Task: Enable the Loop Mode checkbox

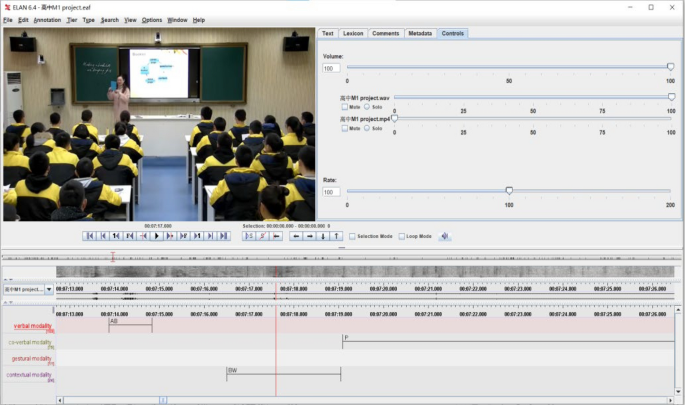Action: click(401, 236)
